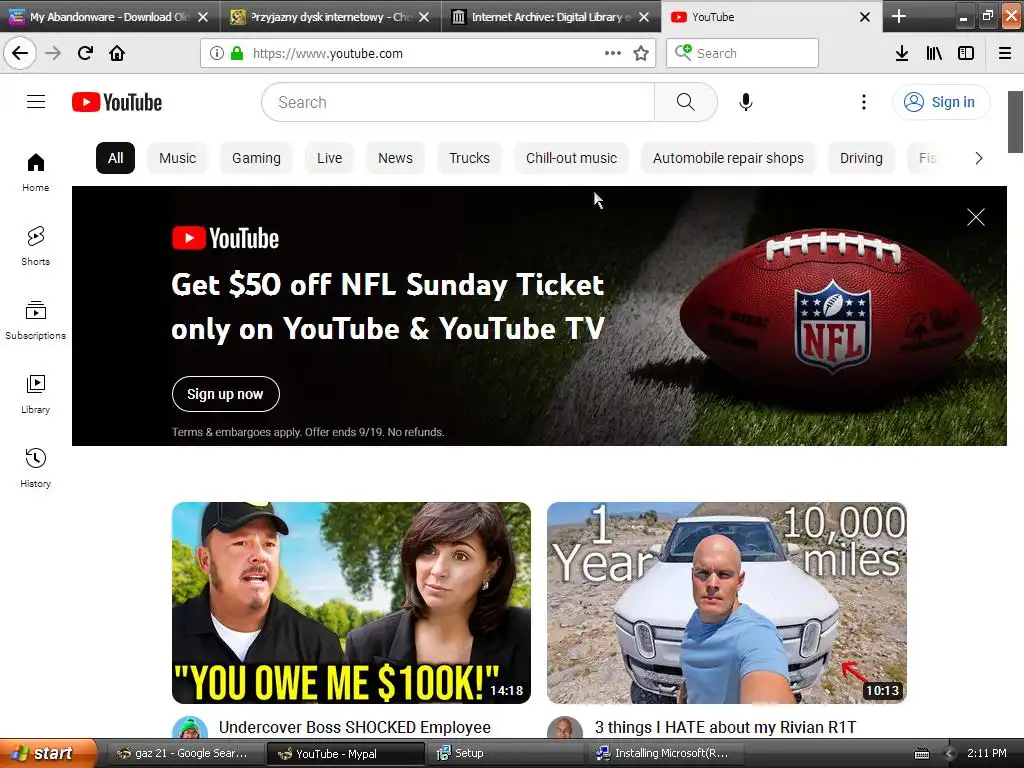
Task: Select the Automobile repair shops chip
Action: tap(728, 158)
